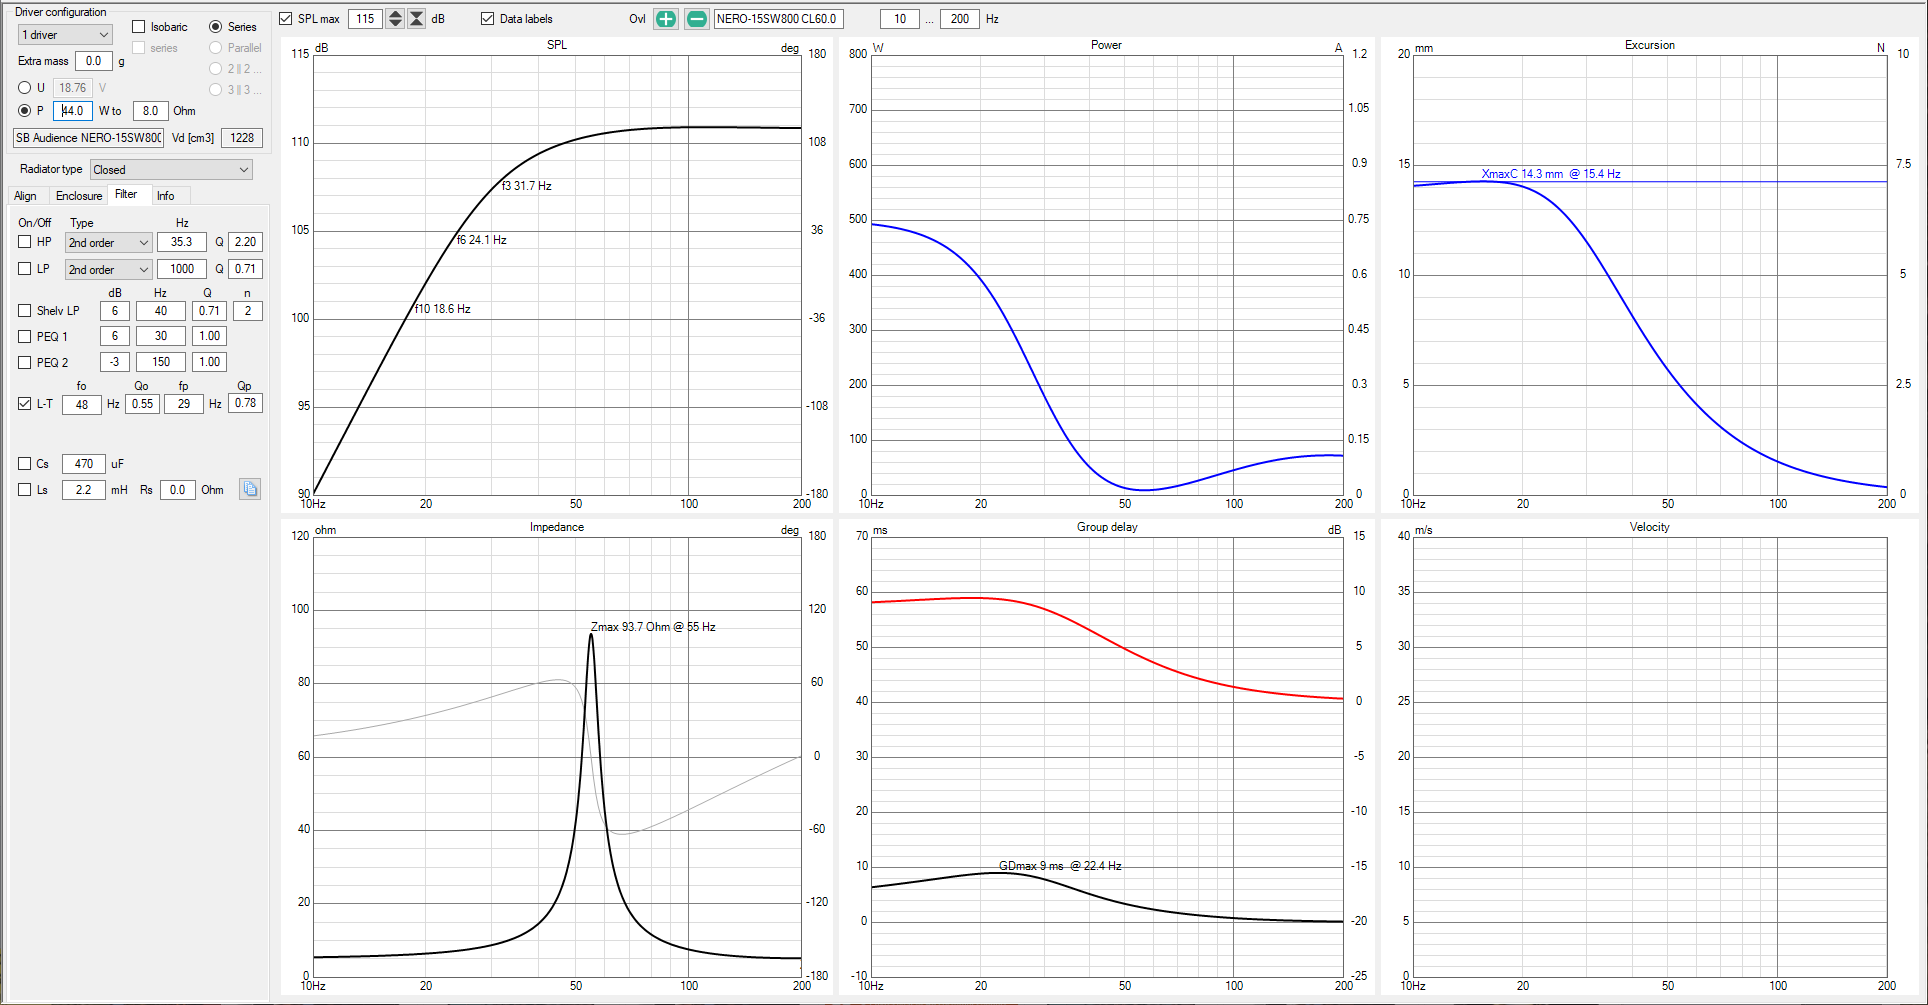Turn on the Shelv LP checkbox
The image size is (1928, 1005).
coord(25,311)
